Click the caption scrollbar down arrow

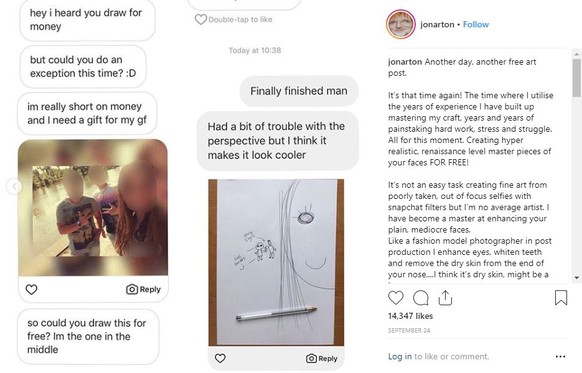(x=576, y=277)
